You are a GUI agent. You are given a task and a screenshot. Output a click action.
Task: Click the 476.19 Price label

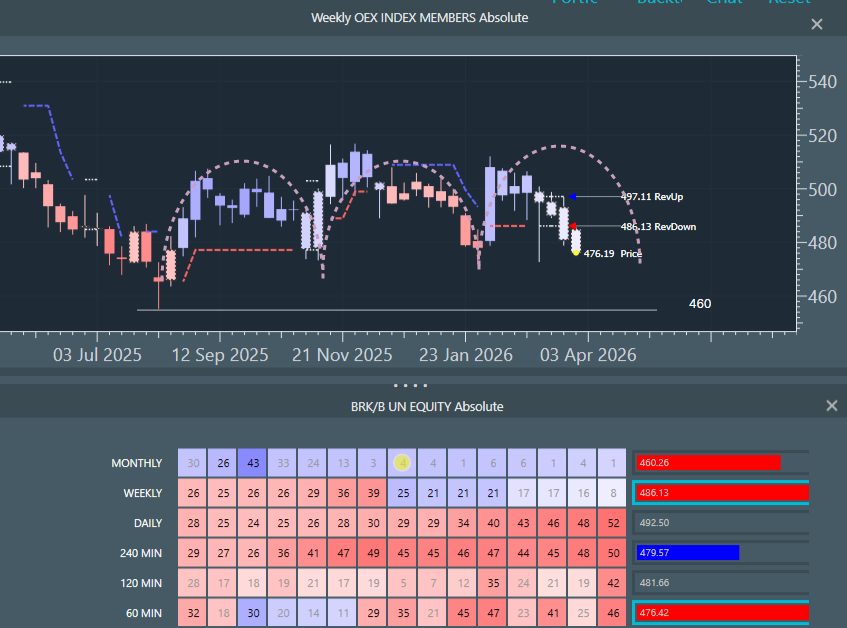click(613, 253)
